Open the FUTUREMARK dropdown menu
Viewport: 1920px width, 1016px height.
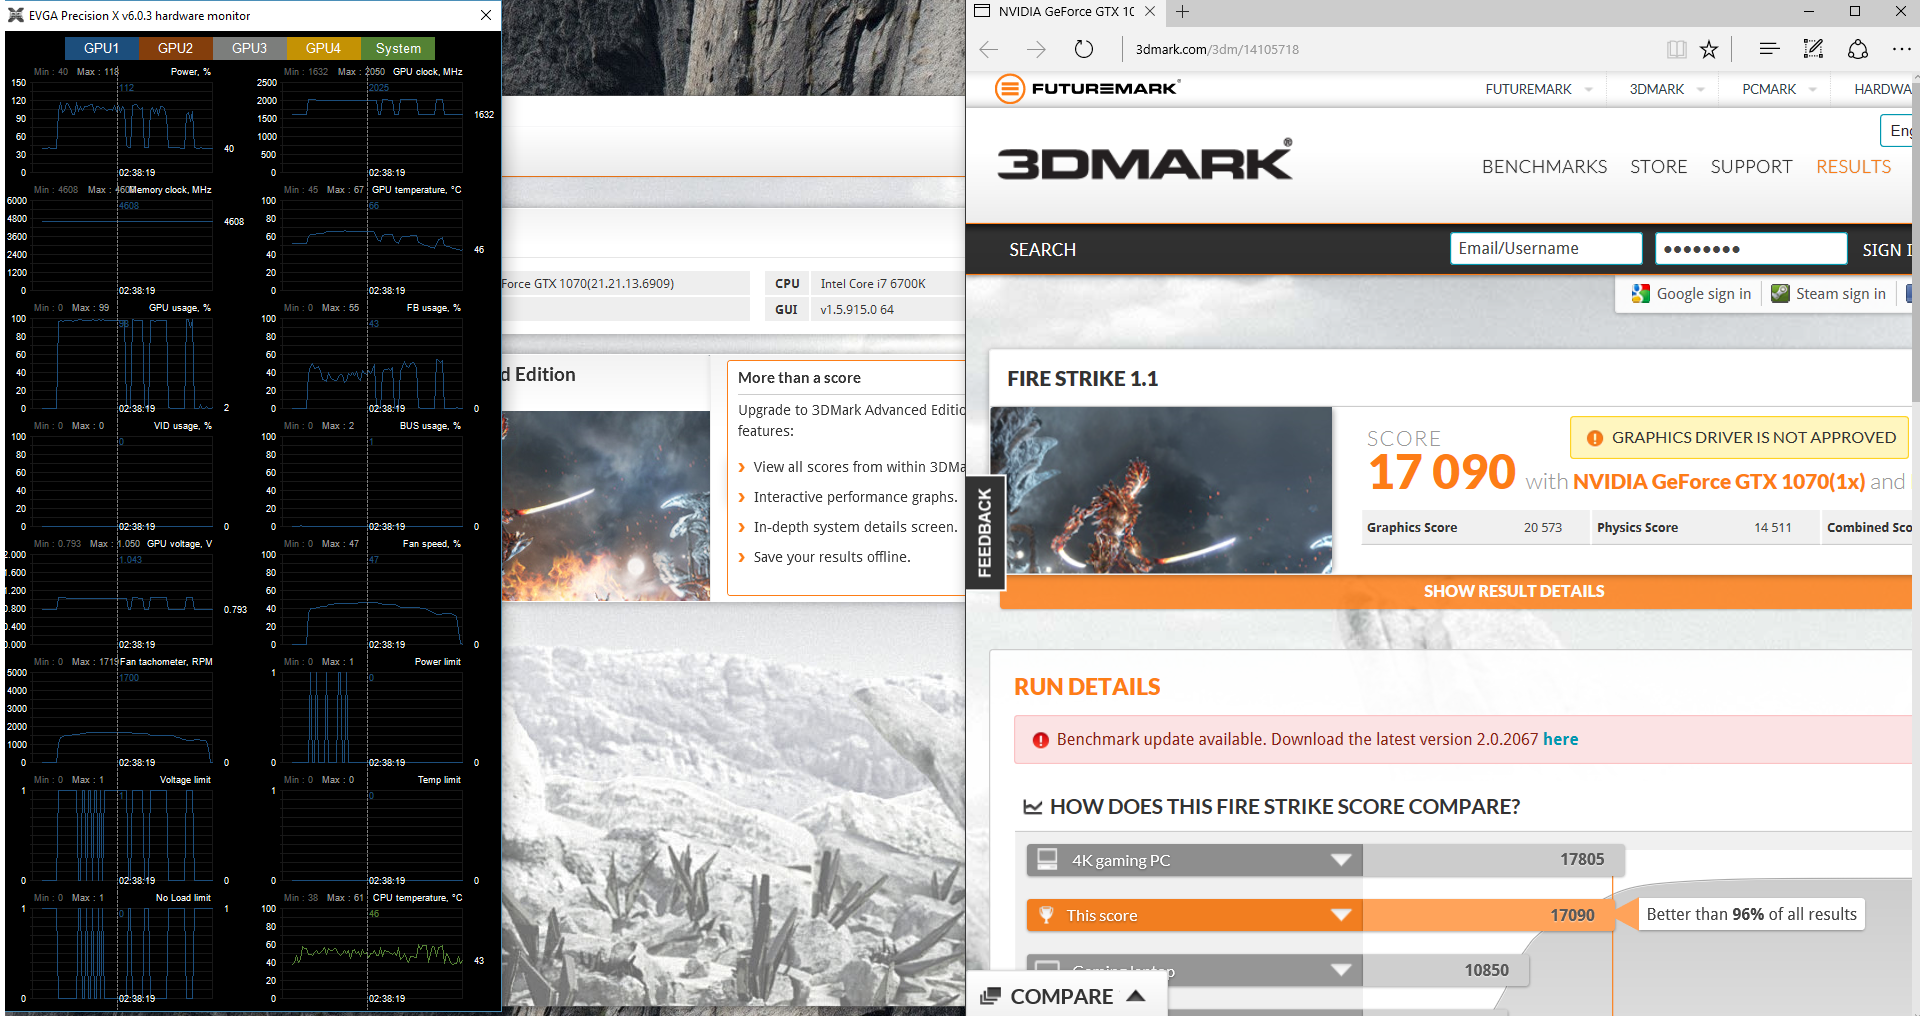tap(1538, 89)
